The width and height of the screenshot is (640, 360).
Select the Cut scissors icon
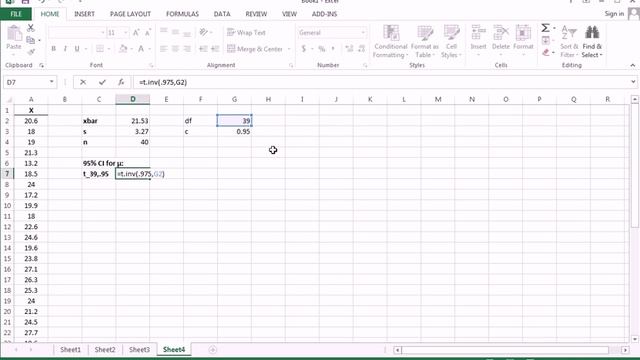31,28
